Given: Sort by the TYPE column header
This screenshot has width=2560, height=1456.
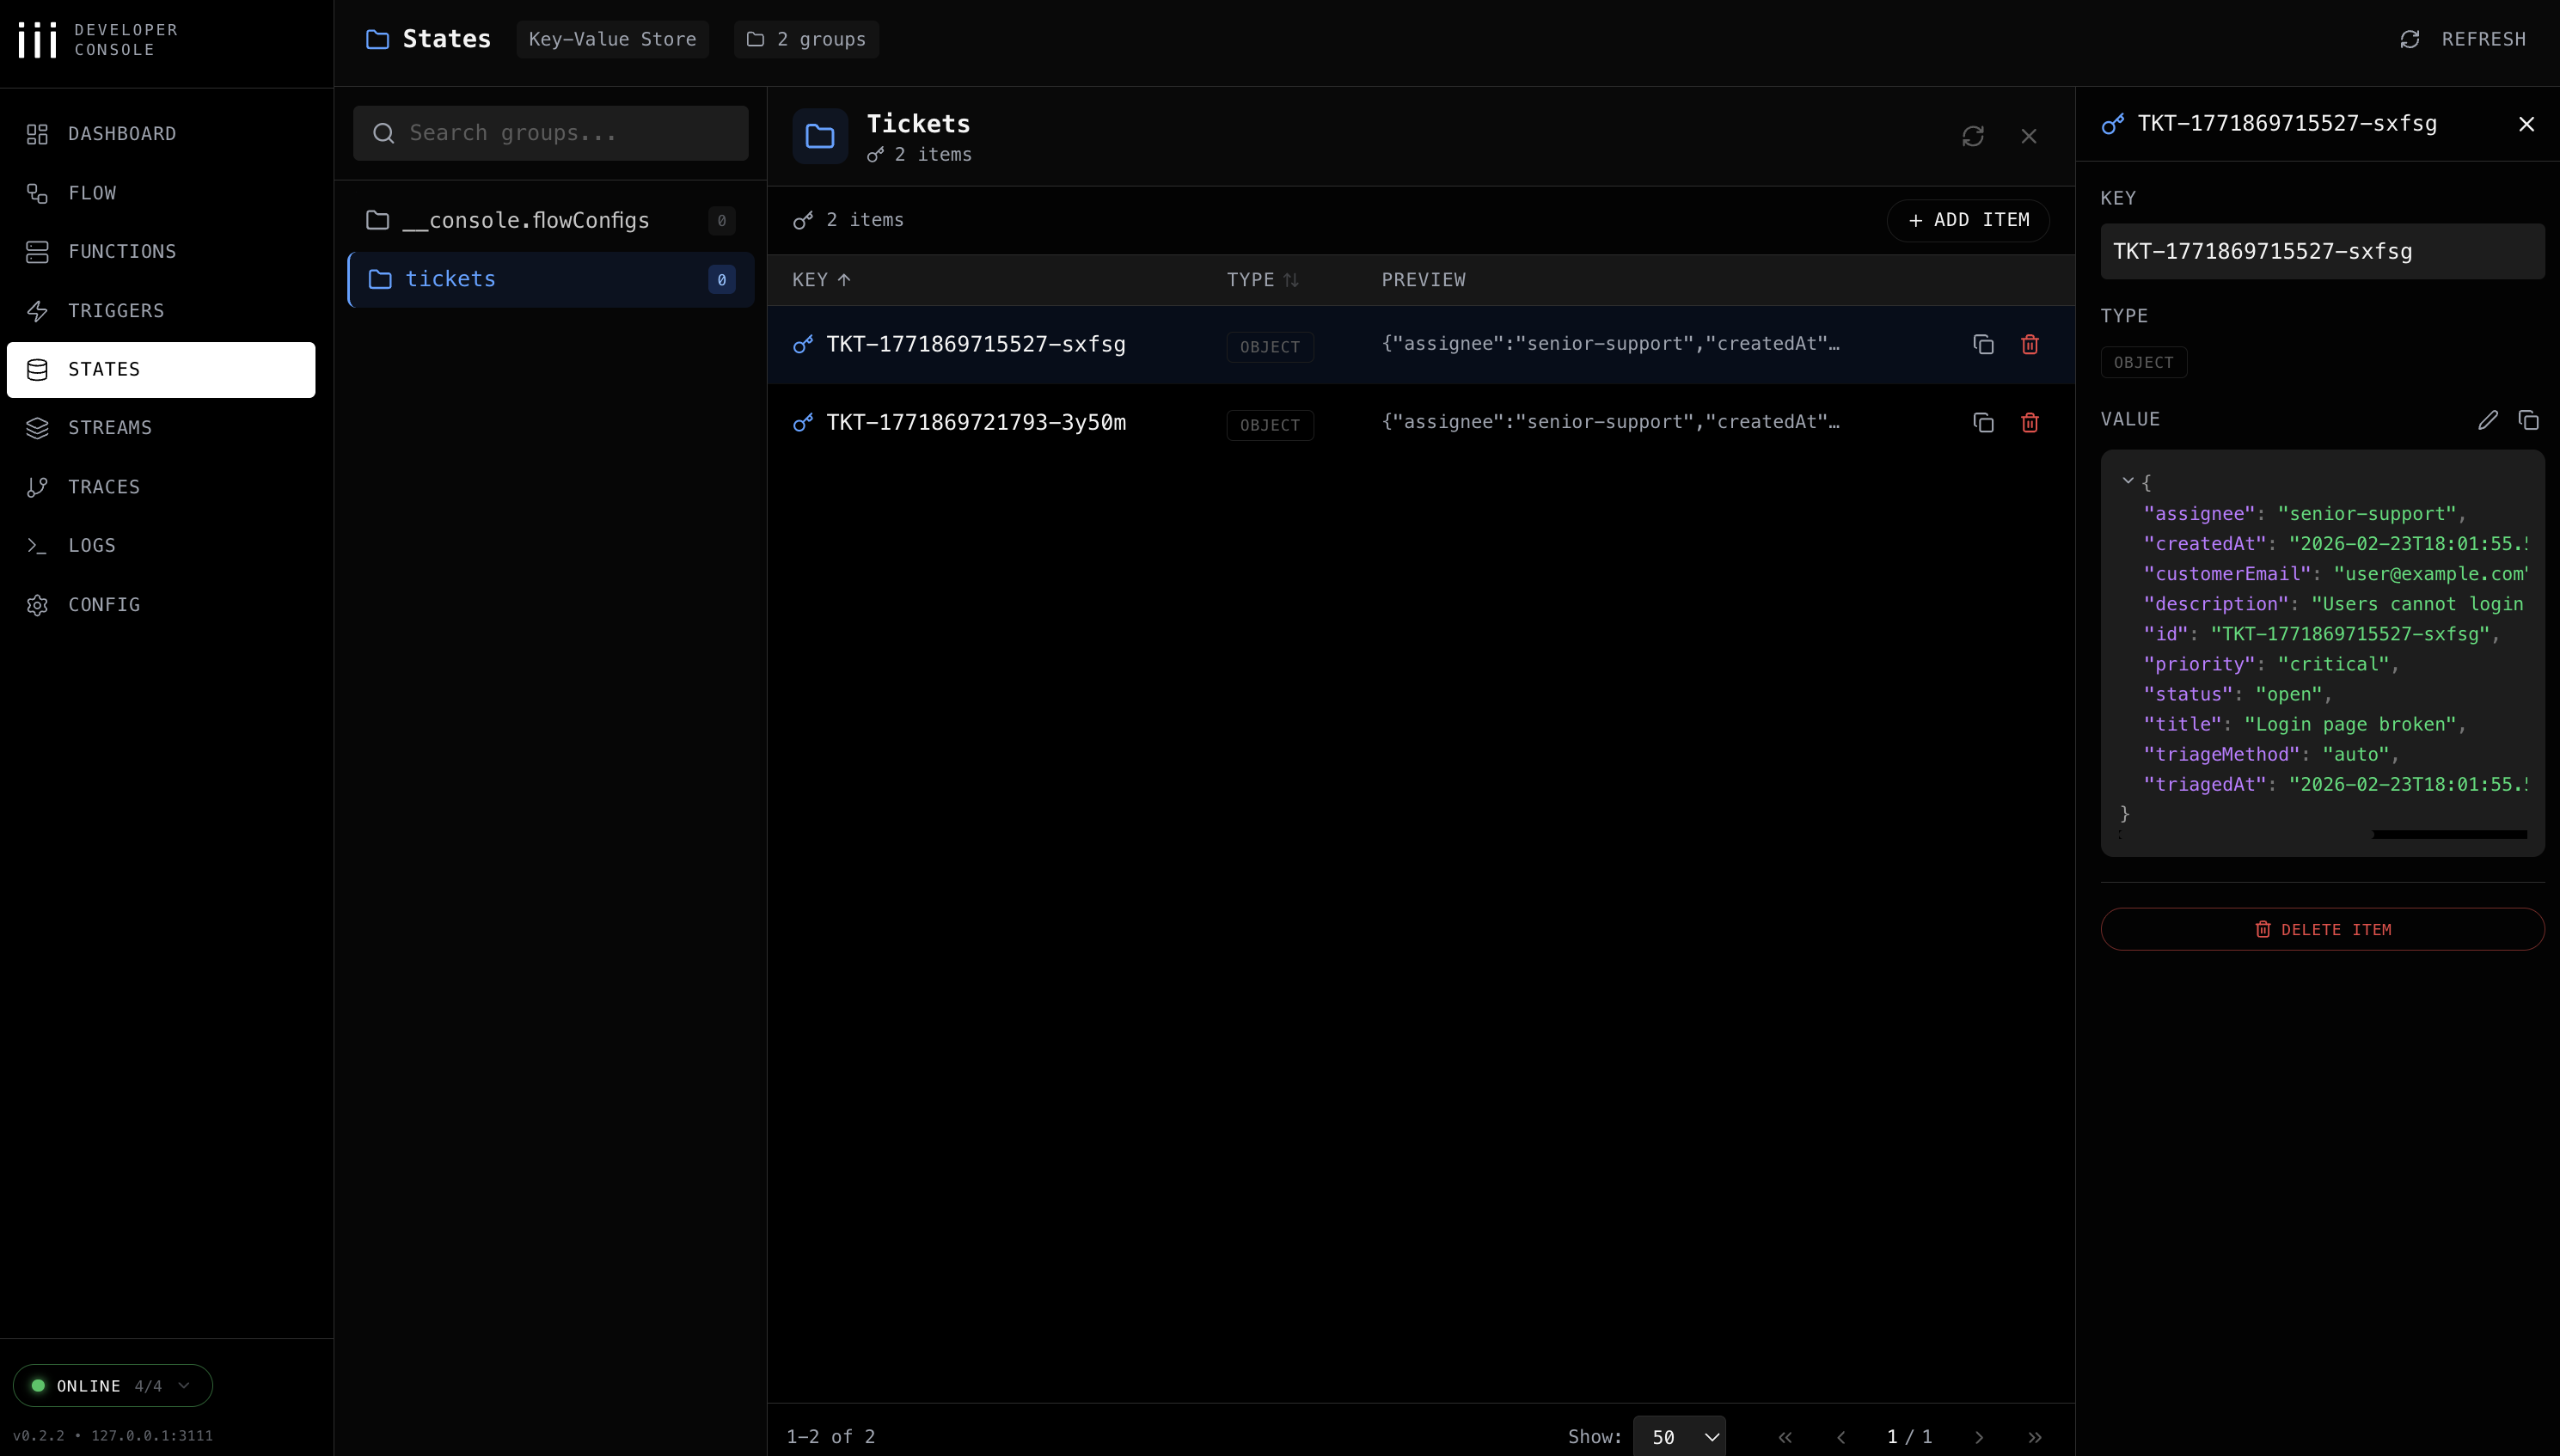Looking at the screenshot, I should coord(1261,280).
